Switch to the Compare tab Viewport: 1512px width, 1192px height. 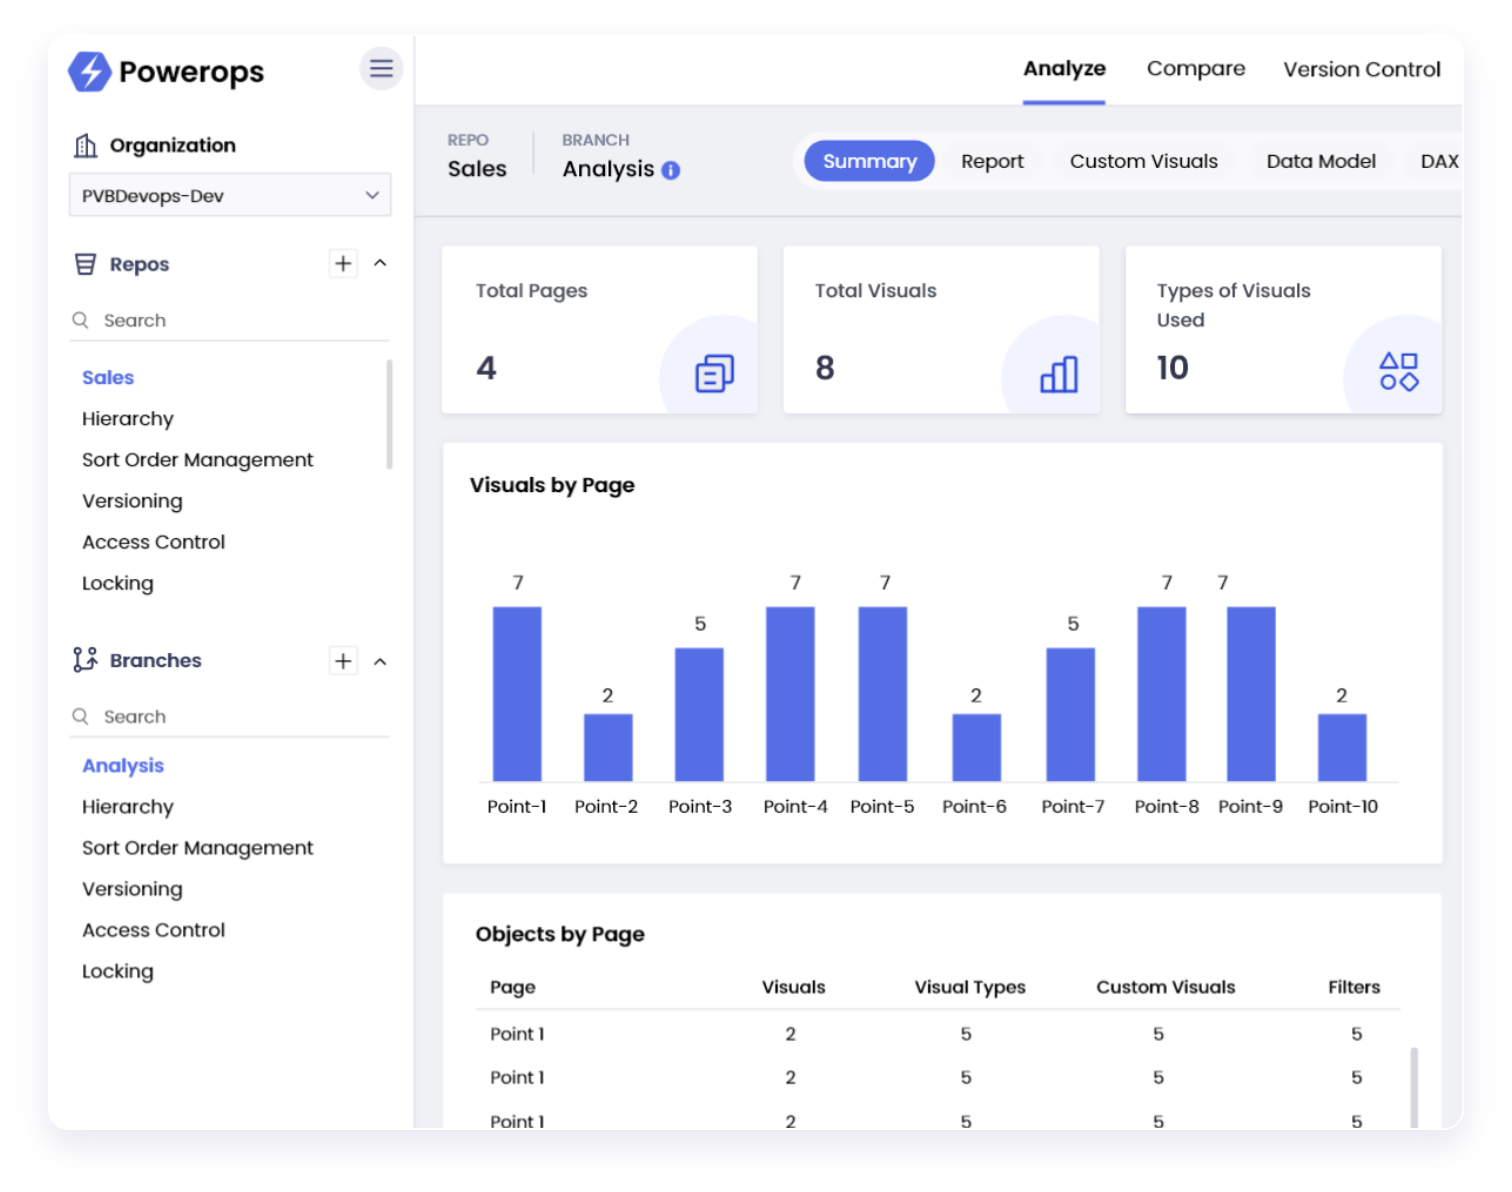point(1195,69)
